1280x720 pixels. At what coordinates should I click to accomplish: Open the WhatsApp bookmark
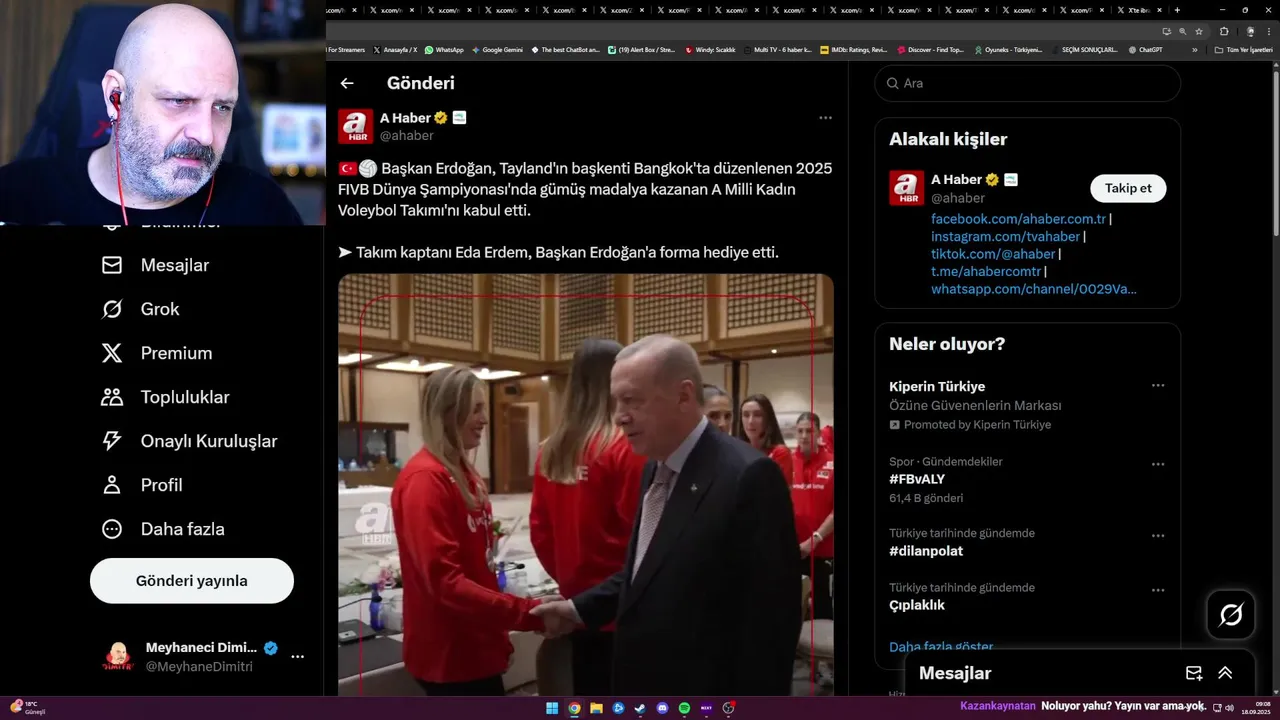click(x=444, y=49)
